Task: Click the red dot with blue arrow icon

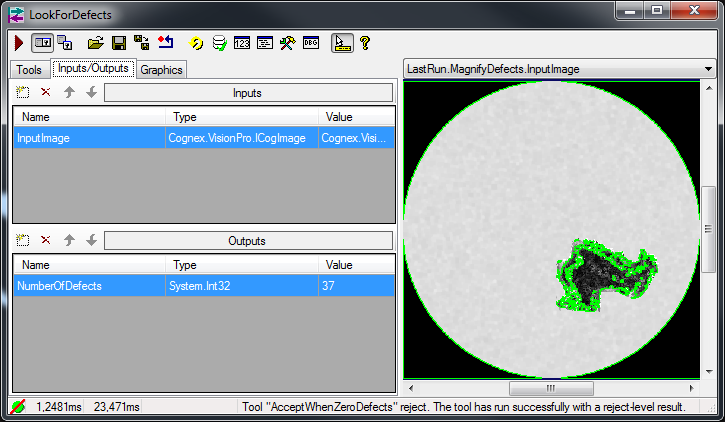Action: click(x=166, y=43)
